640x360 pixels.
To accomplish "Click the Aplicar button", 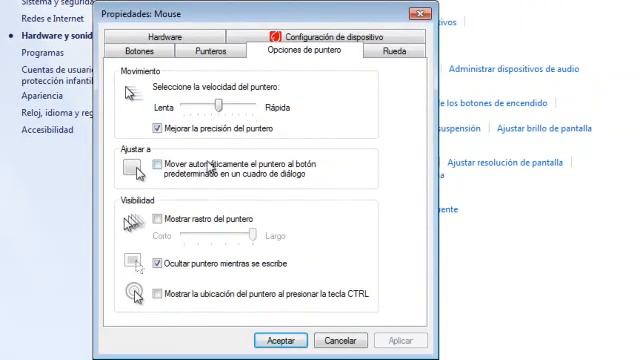I will (400, 340).
